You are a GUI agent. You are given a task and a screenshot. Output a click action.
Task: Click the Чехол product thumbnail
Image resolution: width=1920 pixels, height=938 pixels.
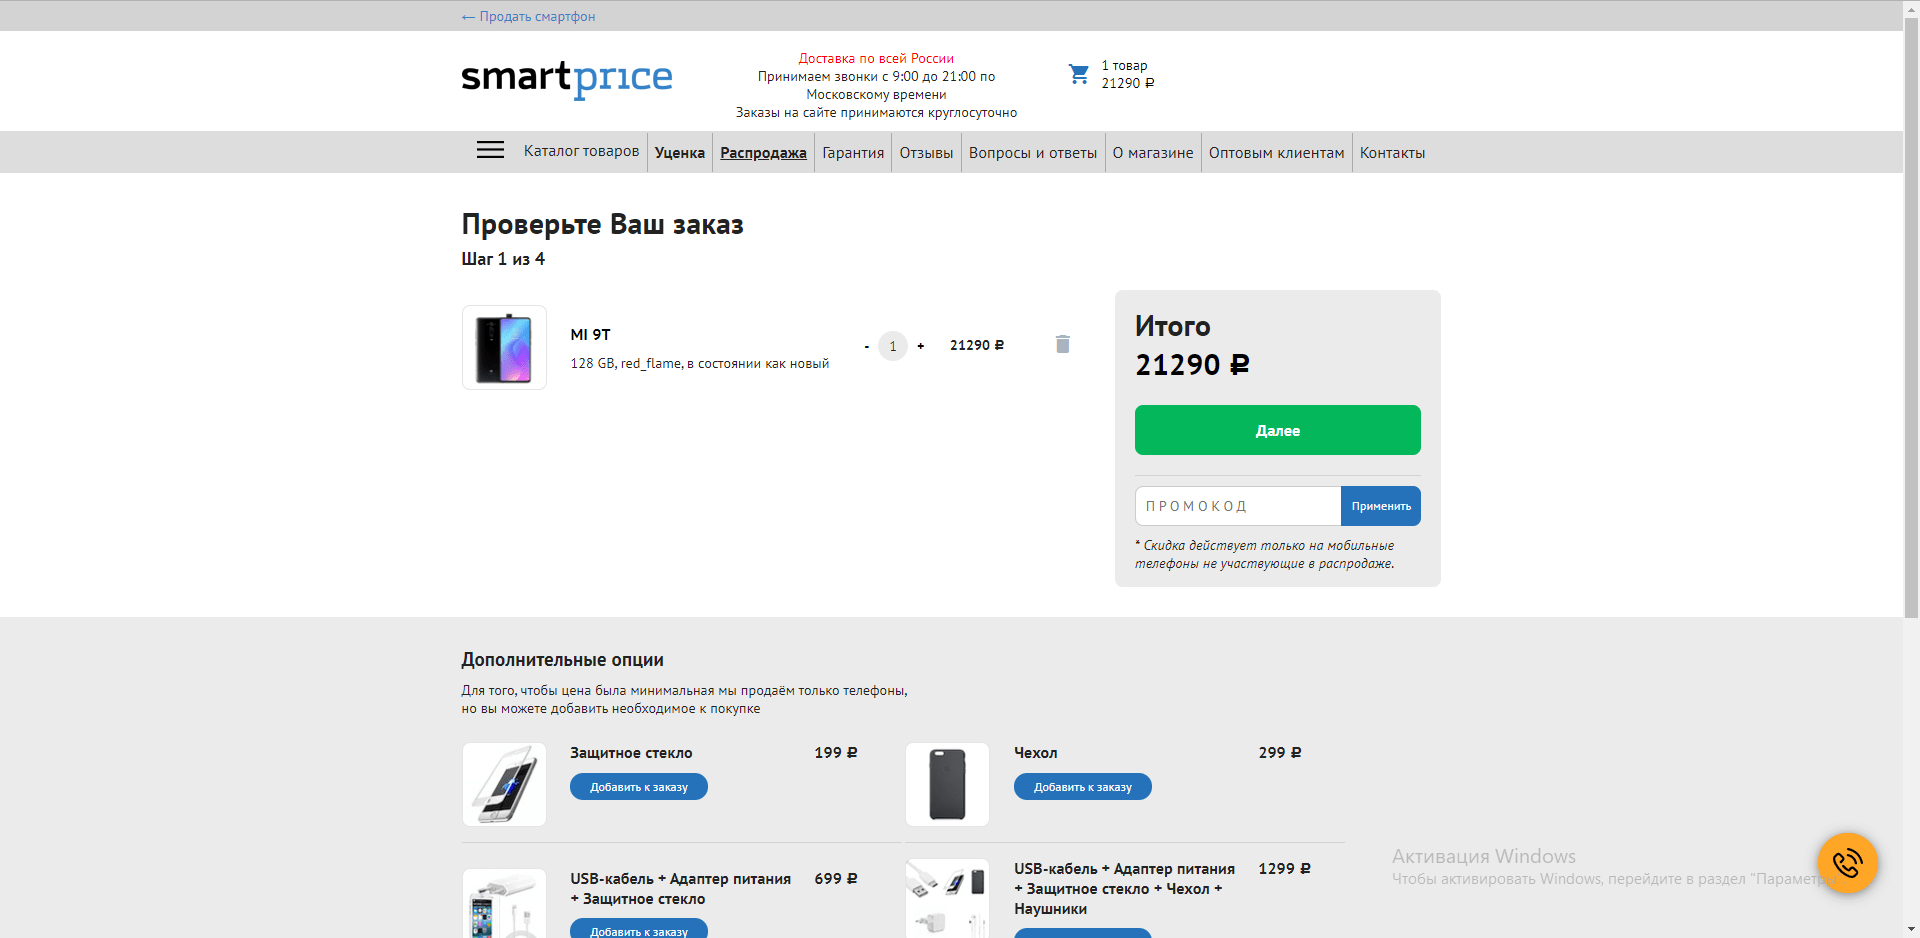947,784
